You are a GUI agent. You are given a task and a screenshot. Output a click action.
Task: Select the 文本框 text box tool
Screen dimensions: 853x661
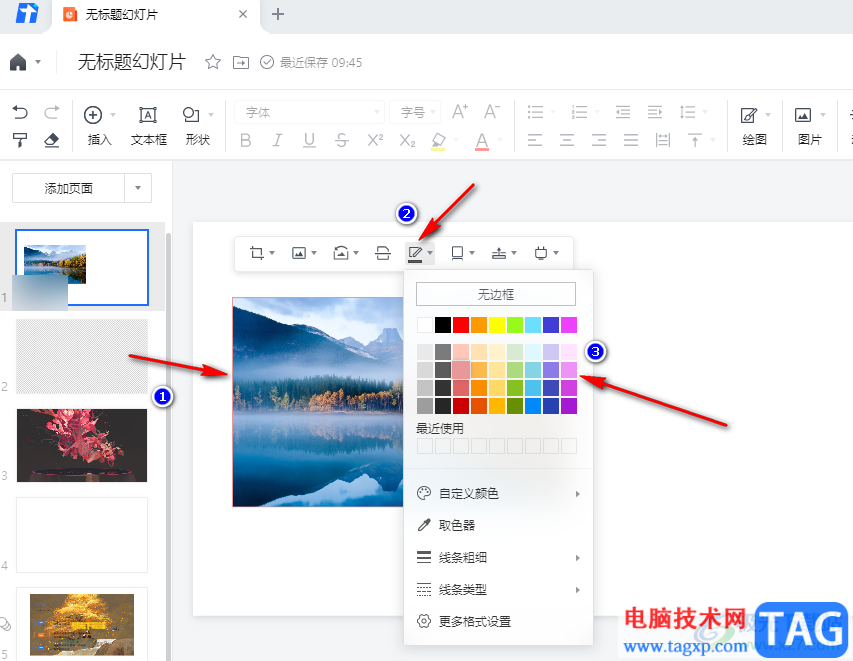(149, 126)
